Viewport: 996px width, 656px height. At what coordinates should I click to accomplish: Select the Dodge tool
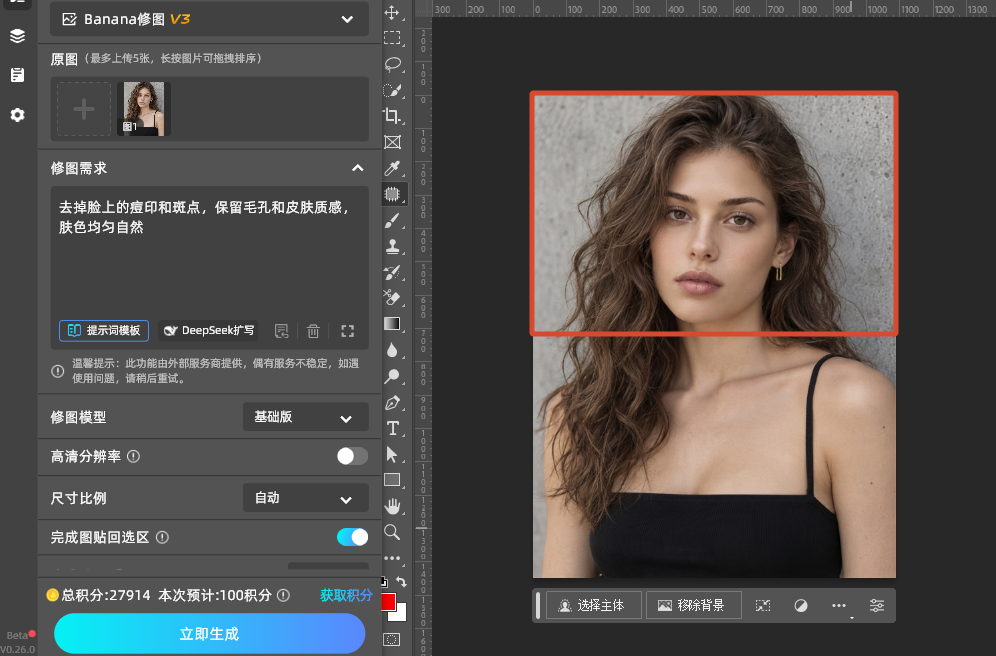point(393,376)
